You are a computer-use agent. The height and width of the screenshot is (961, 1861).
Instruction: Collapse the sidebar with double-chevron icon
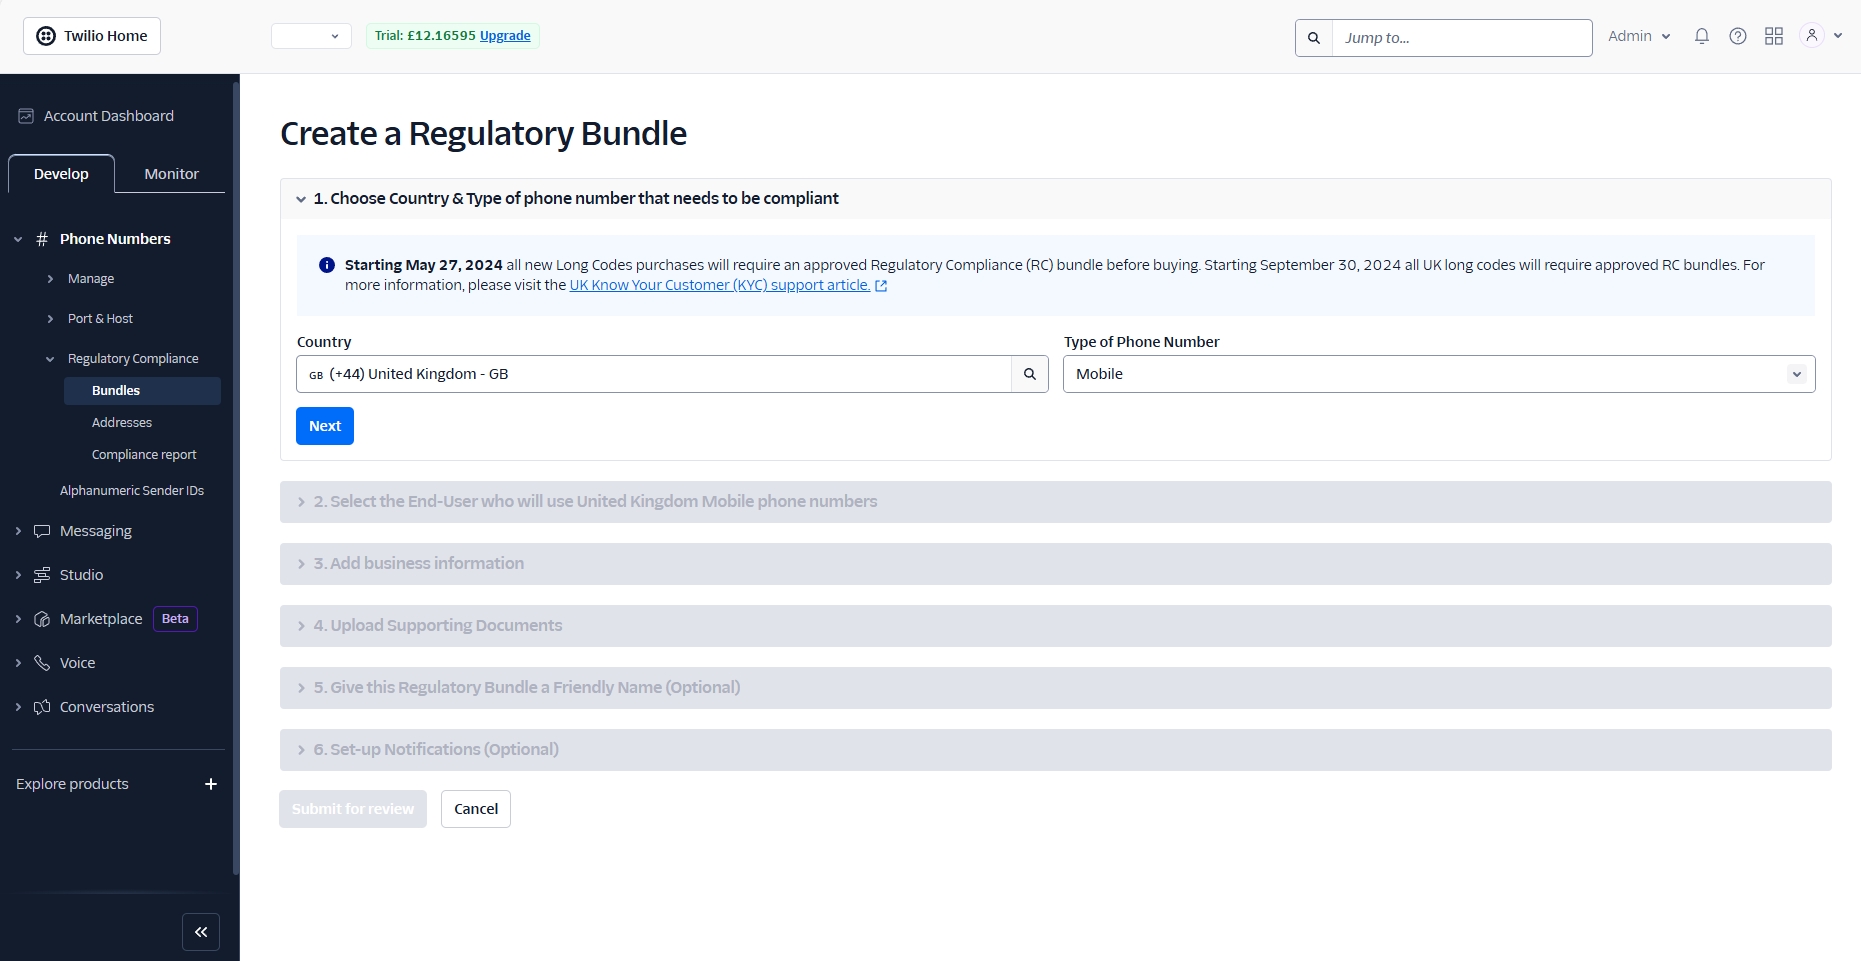201,932
